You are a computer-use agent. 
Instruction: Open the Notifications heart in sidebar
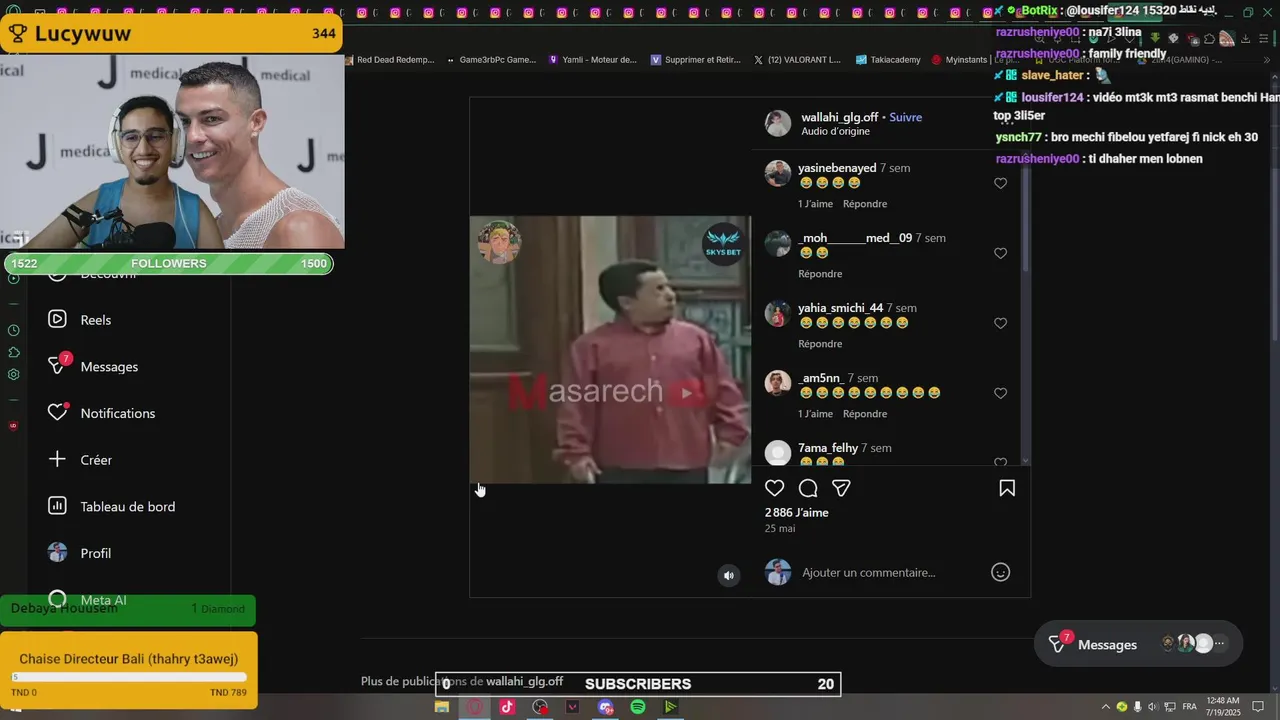(x=58, y=412)
